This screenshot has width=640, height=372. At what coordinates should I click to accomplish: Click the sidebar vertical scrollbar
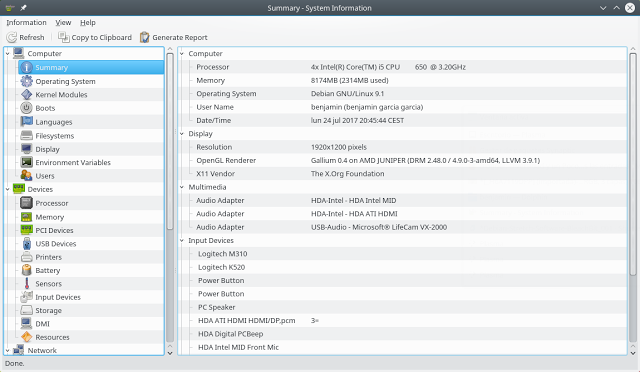(170, 141)
